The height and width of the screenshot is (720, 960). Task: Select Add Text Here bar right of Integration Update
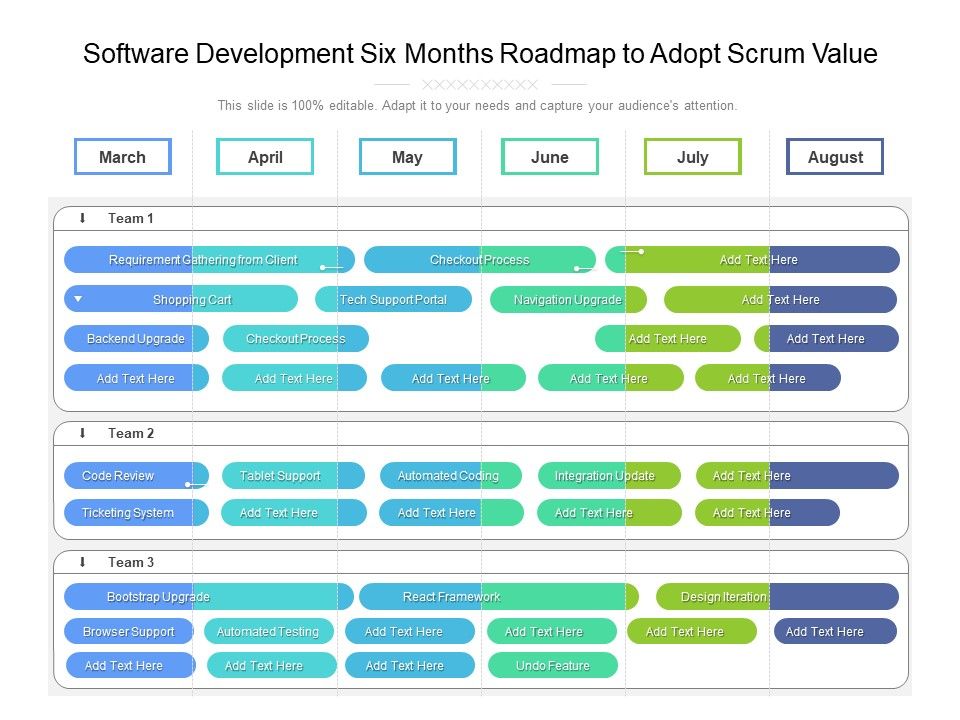(797, 476)
